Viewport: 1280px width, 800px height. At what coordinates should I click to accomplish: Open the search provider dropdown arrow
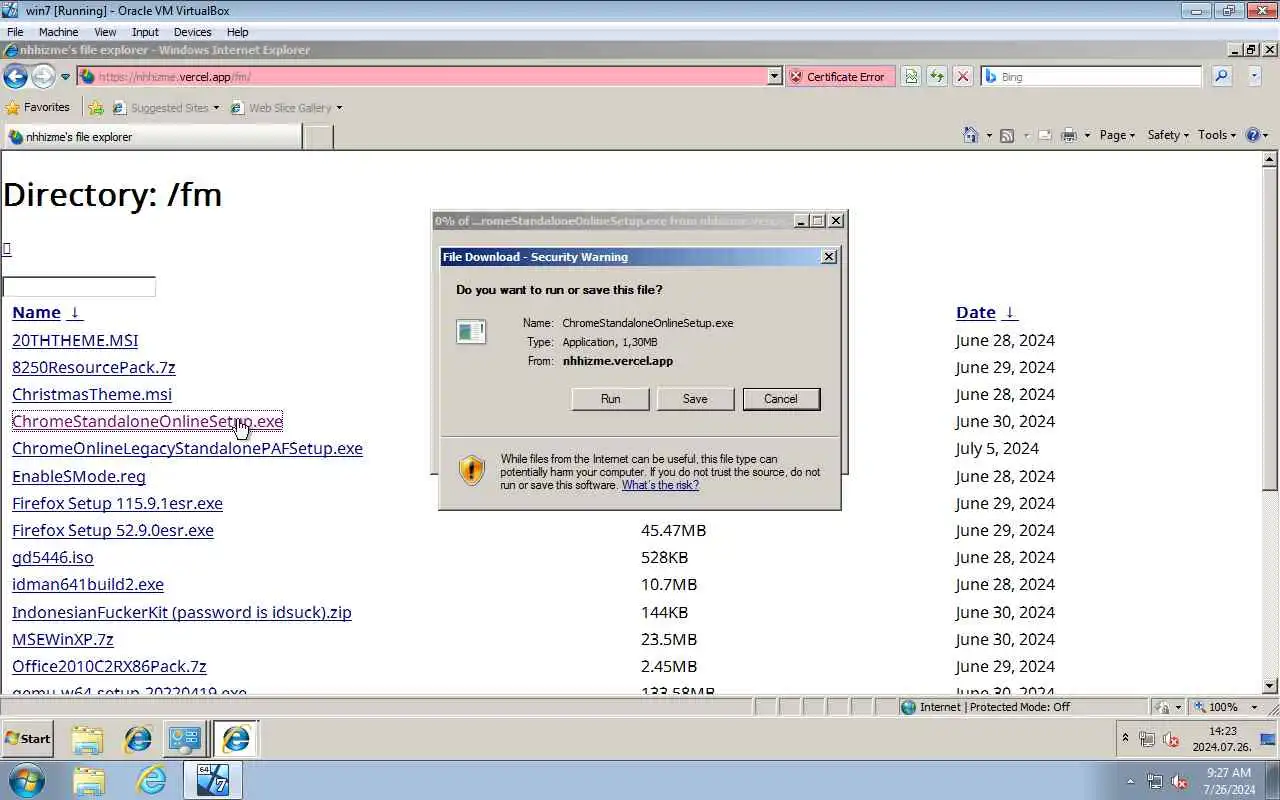(x=1254, y=76)
